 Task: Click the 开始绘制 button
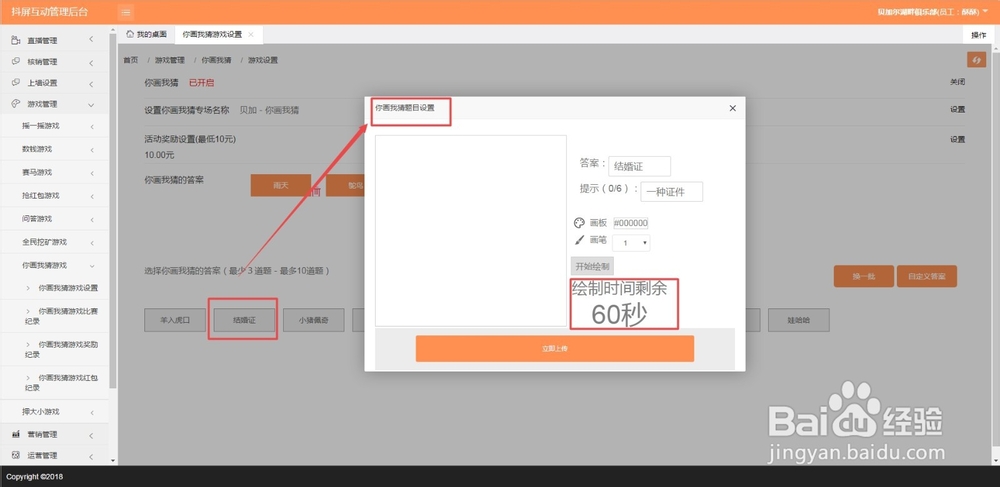tap(592, 266)
